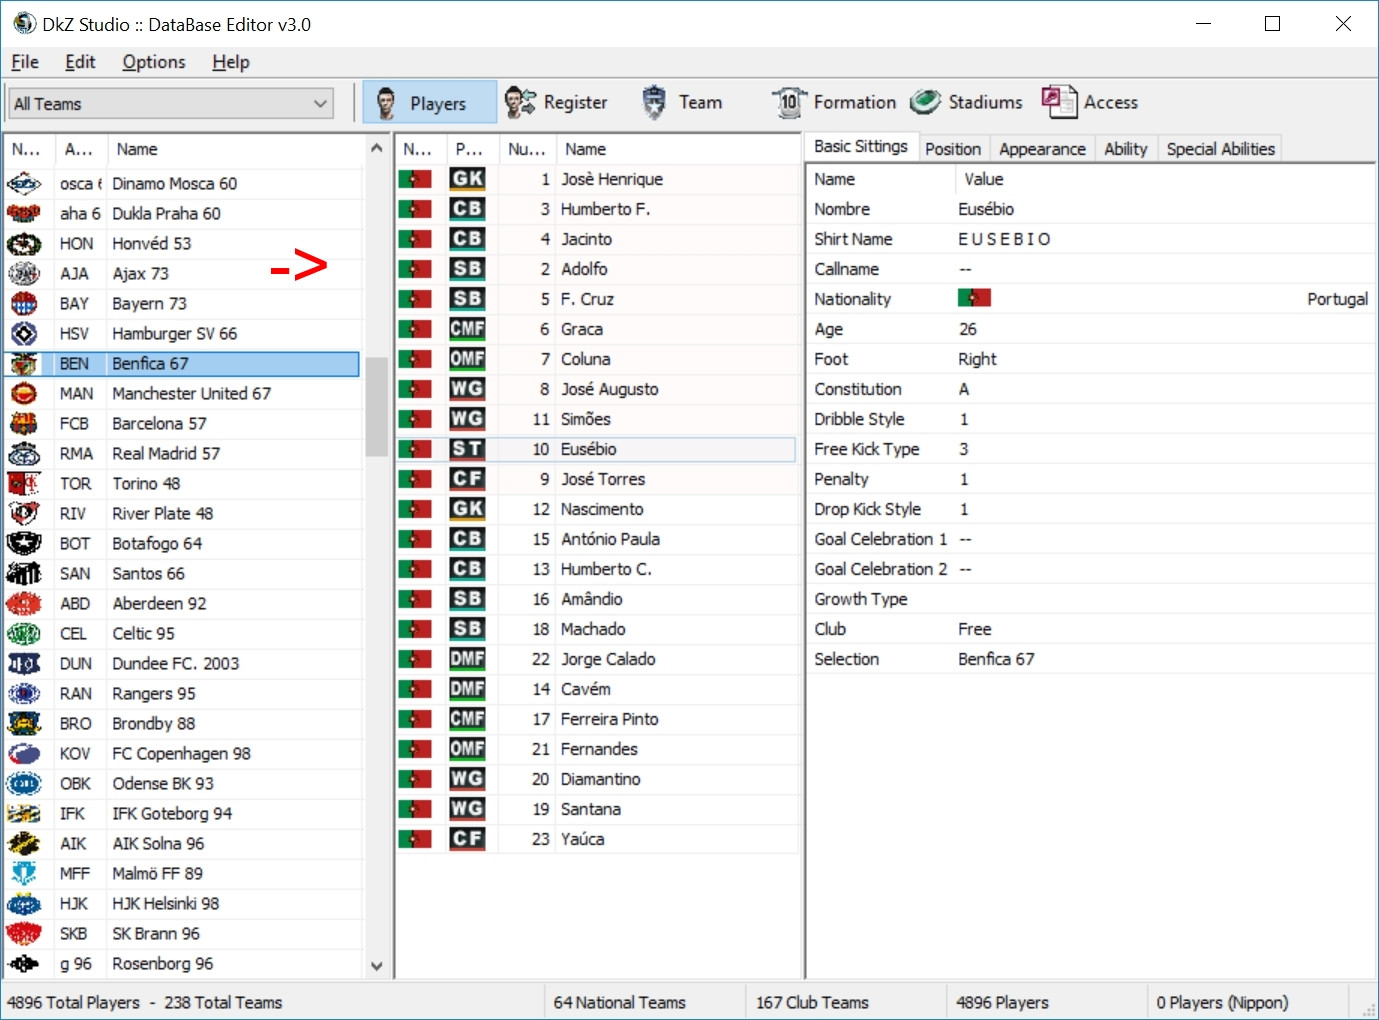Click the Club value Free
The image size is (1379, 1020).
975,629
